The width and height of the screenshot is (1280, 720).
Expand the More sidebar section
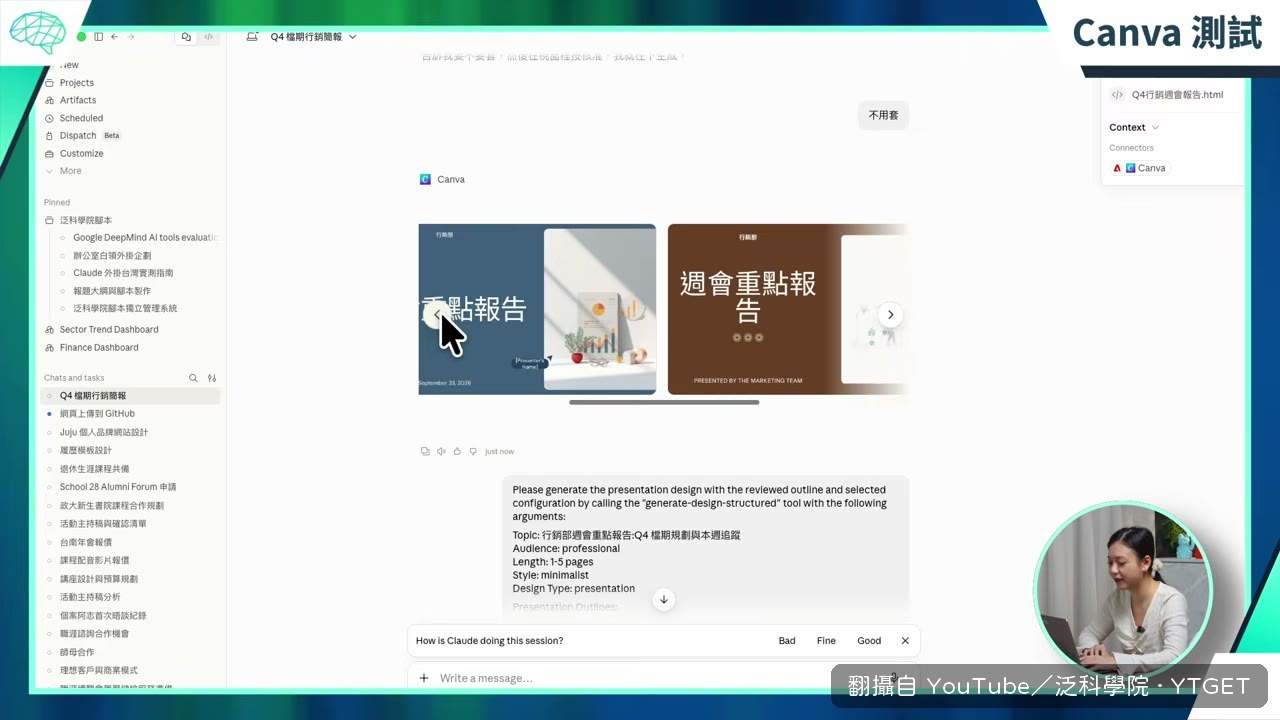[70, 171]
